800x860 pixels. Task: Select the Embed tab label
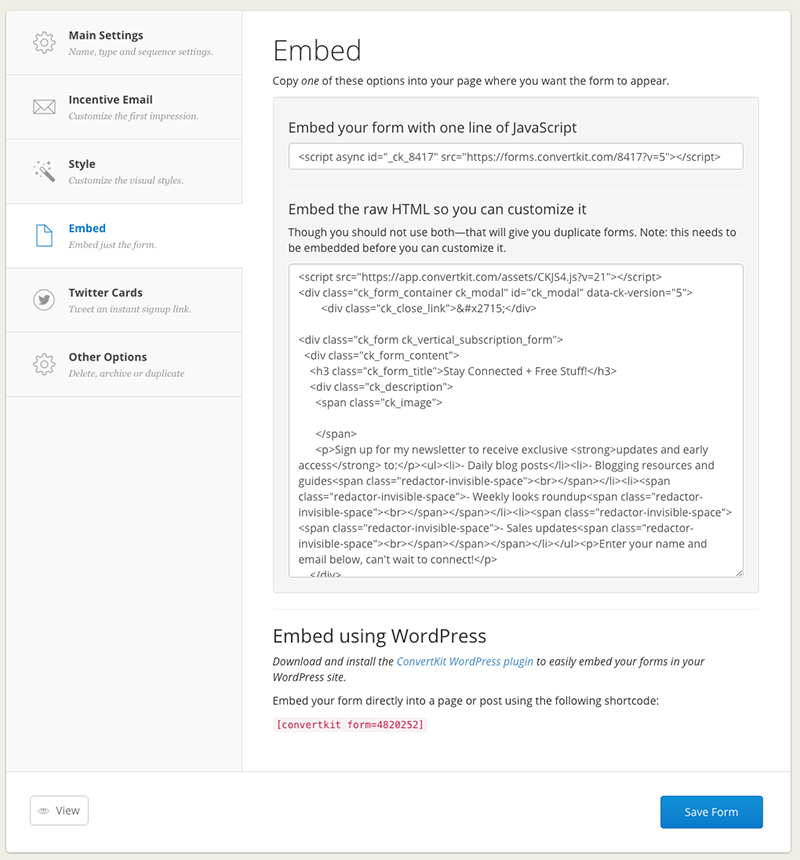[x=87, y=228]
